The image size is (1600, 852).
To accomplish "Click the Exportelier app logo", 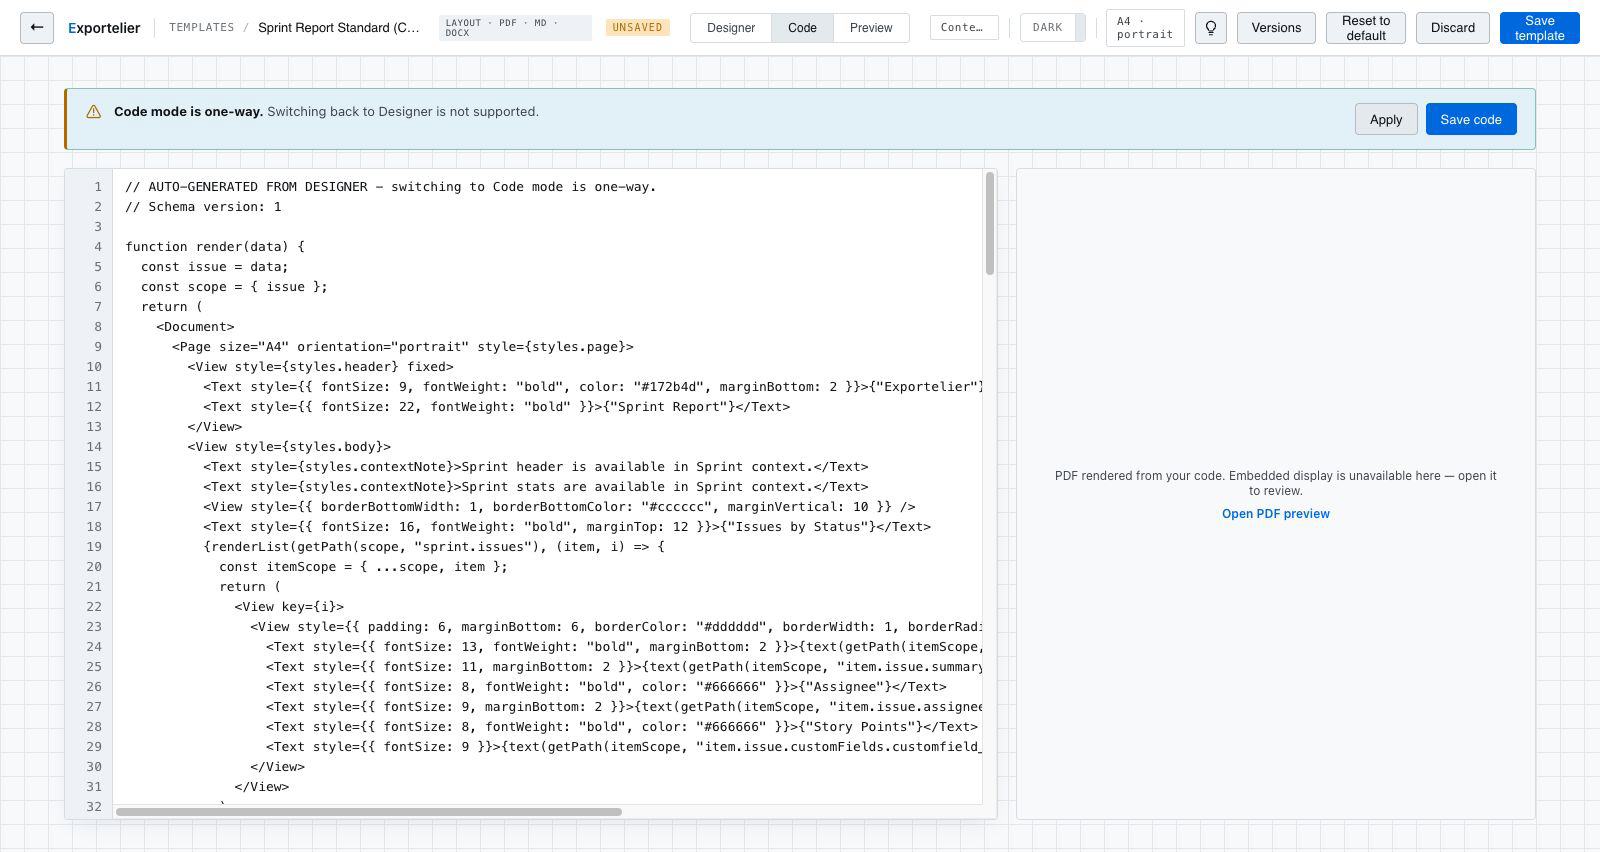I will tap(104, 28).
